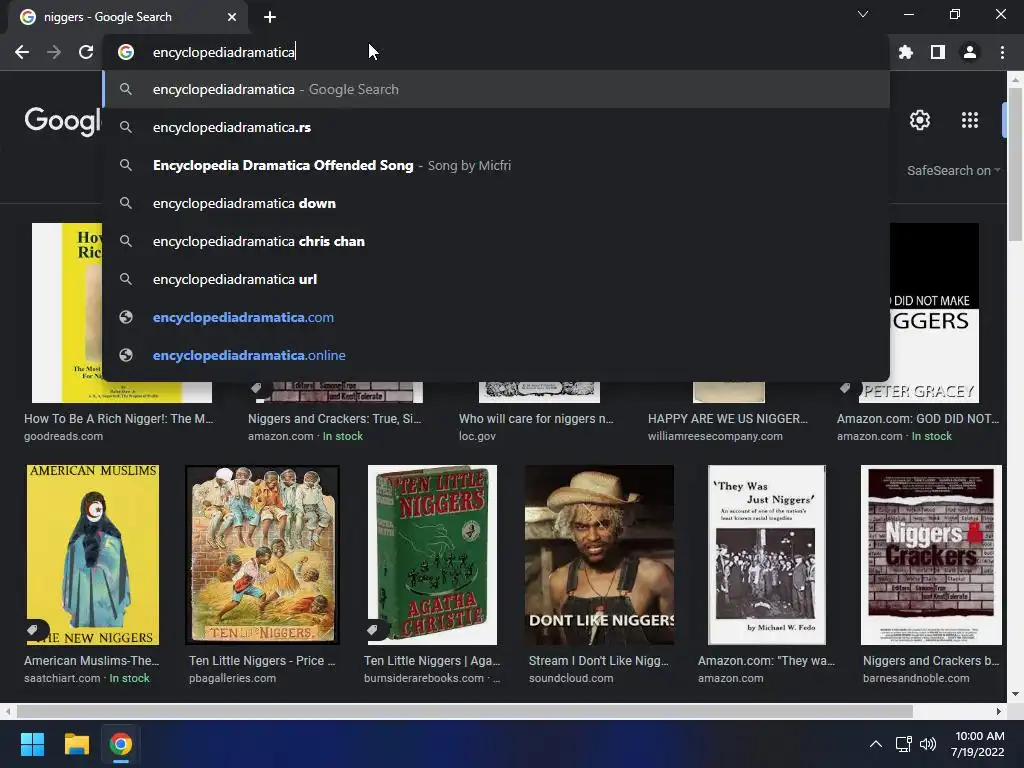This screenshot has height=768, width=1024.
Task: Open the encyclopediadramatica.com URL suggestion
Action: (496, 317)
